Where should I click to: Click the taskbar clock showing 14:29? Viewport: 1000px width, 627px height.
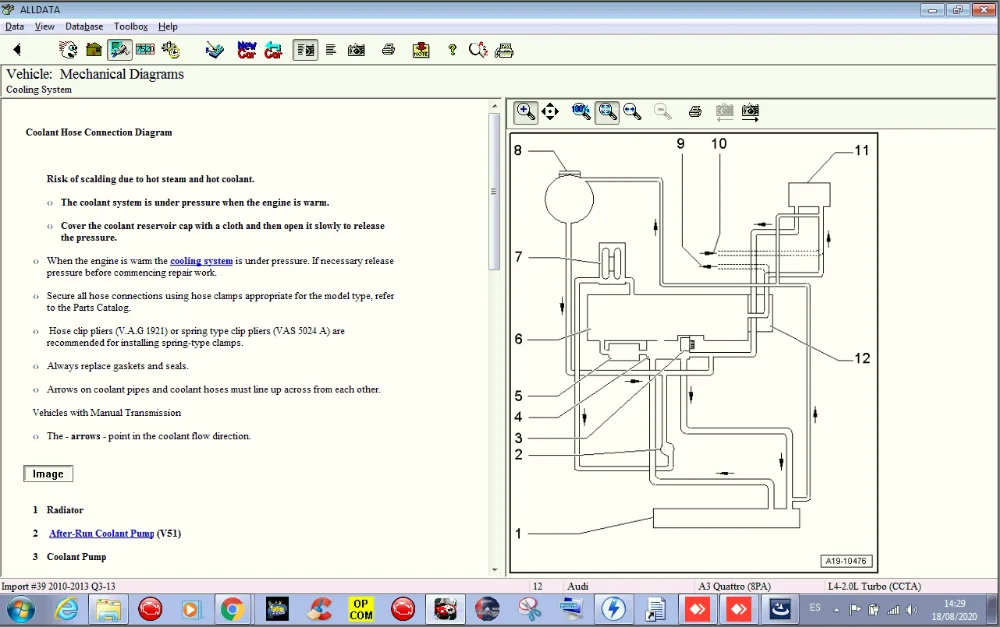pyautogui.click(x=955, y=610)
